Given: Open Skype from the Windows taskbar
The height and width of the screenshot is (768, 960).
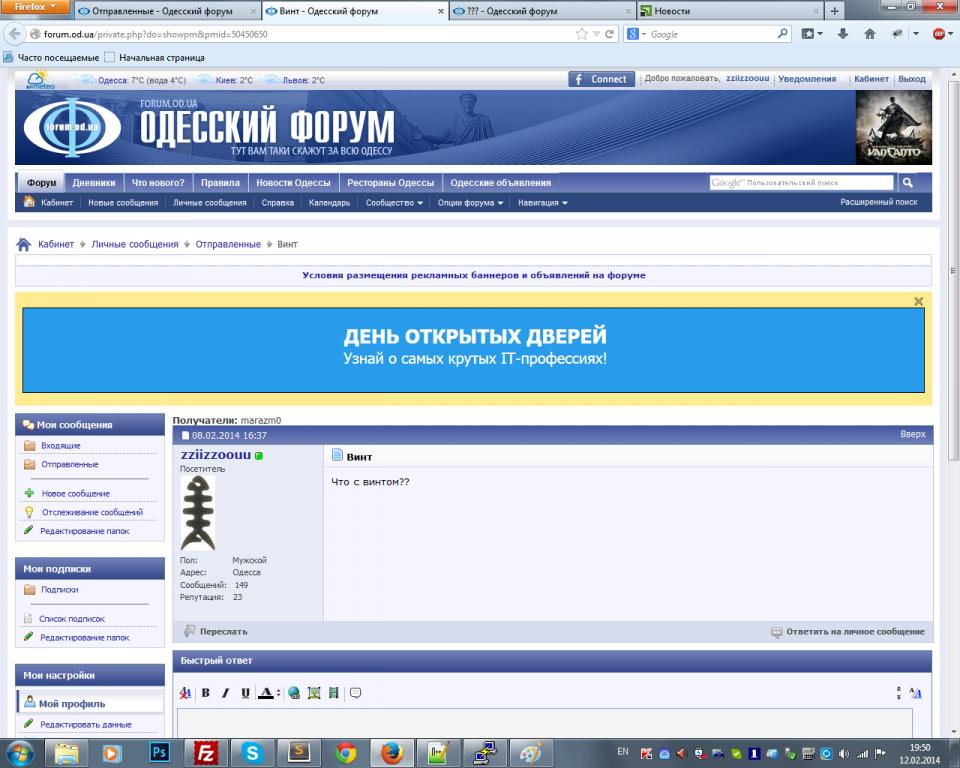Looking at the screenshot, I should (x=253, y=752).
